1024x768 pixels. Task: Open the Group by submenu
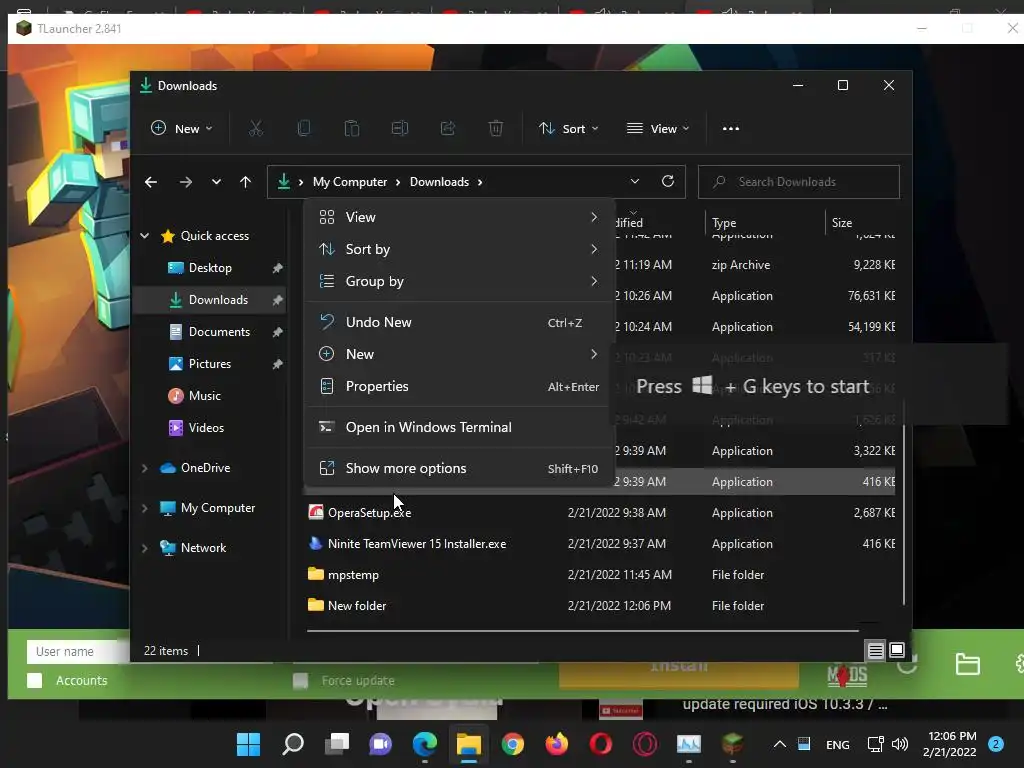pyautogui.click(x=458, y=281)
